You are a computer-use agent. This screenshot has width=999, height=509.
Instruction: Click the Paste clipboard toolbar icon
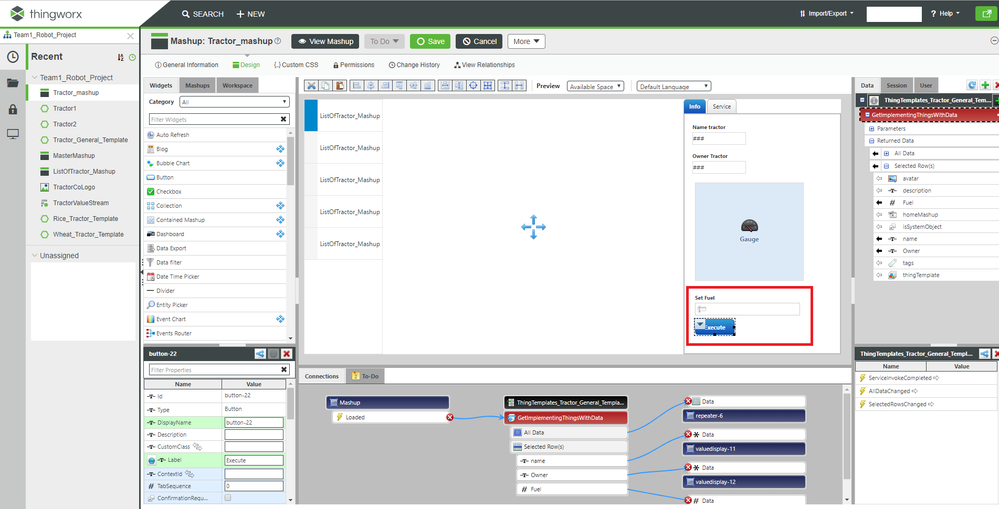tap(339, 86)
